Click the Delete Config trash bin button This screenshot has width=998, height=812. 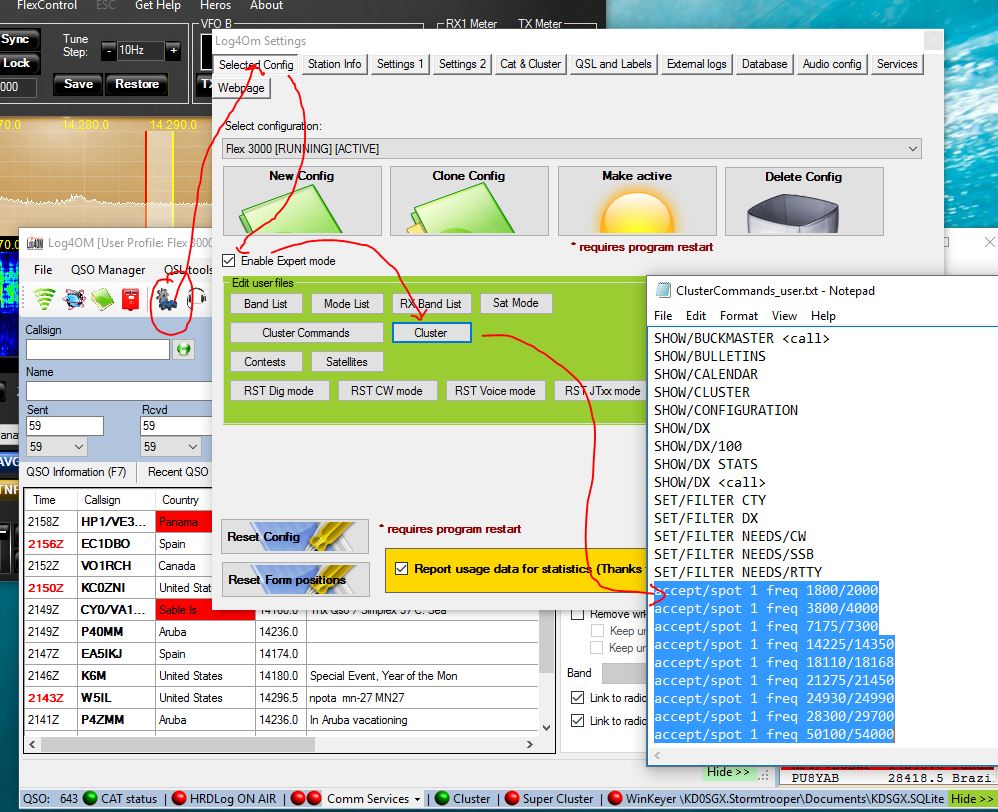804,201
